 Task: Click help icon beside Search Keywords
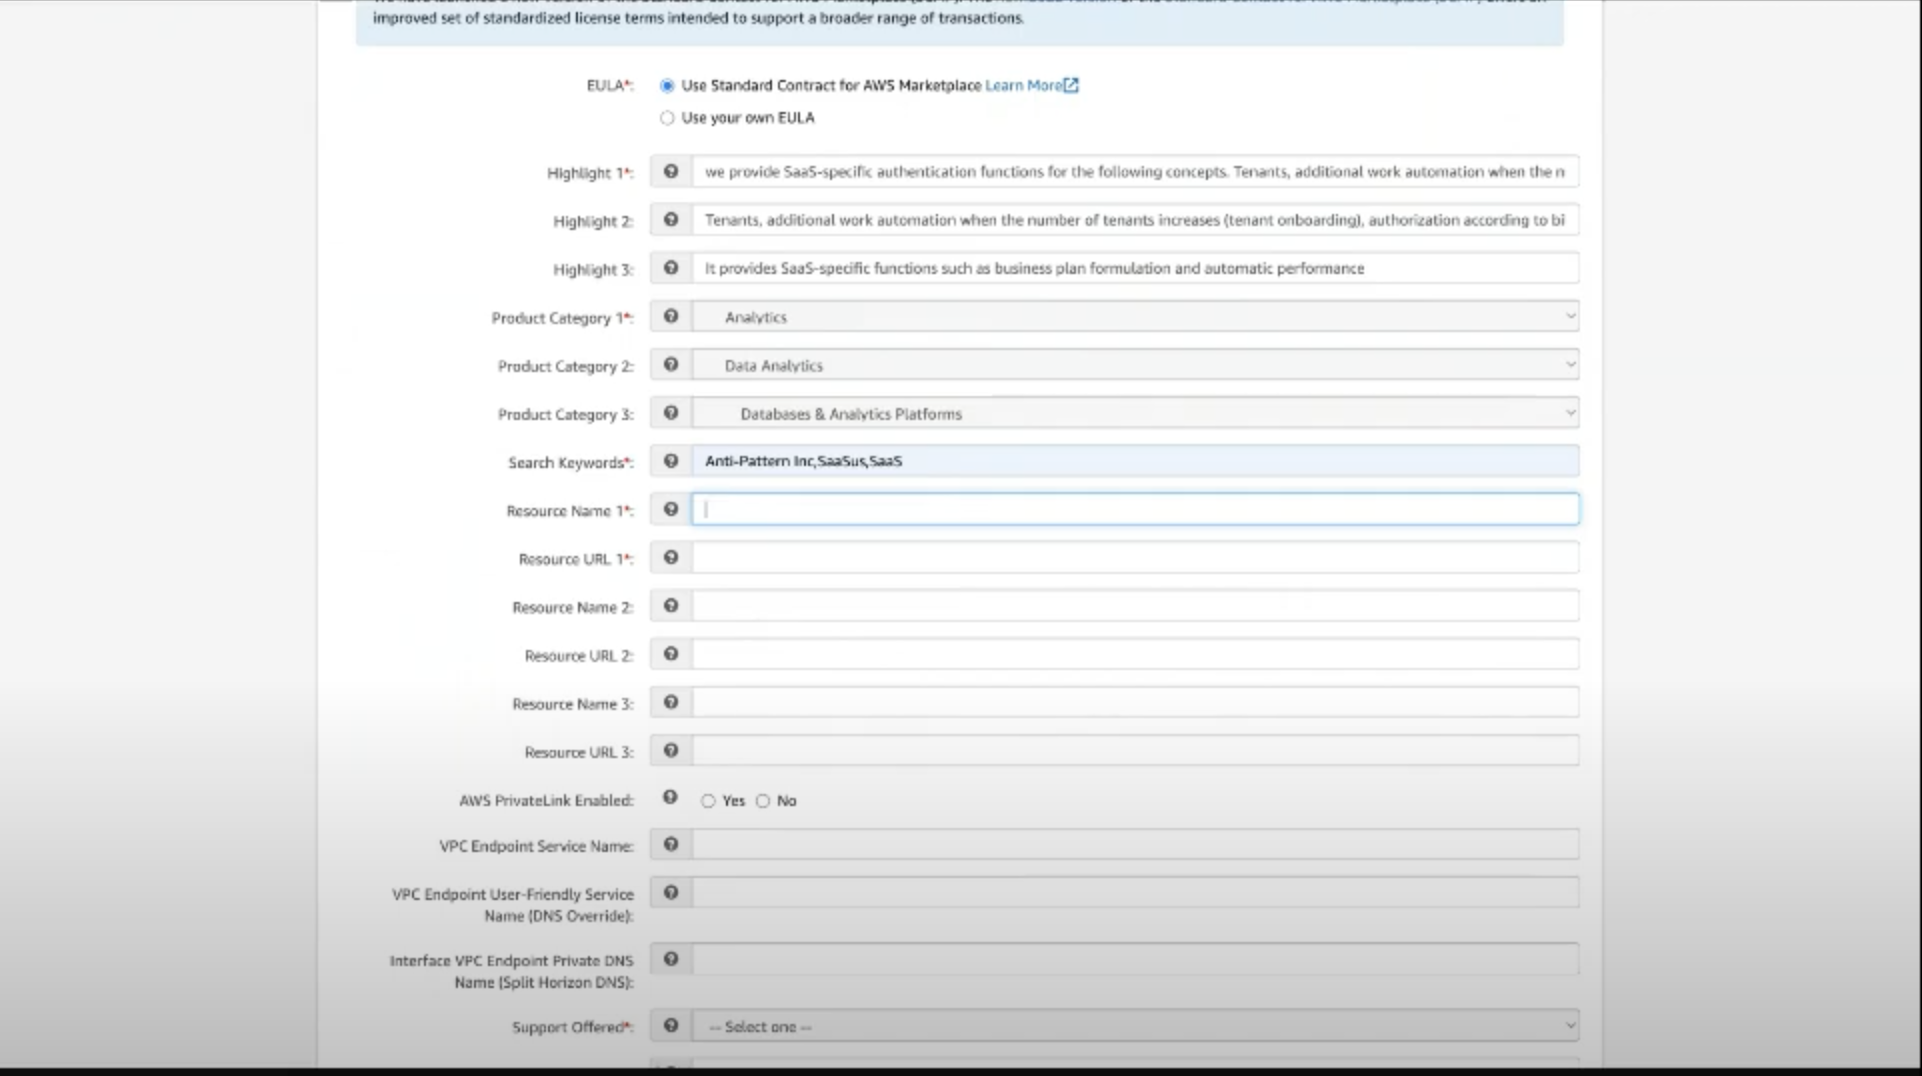tap(671, 461)
